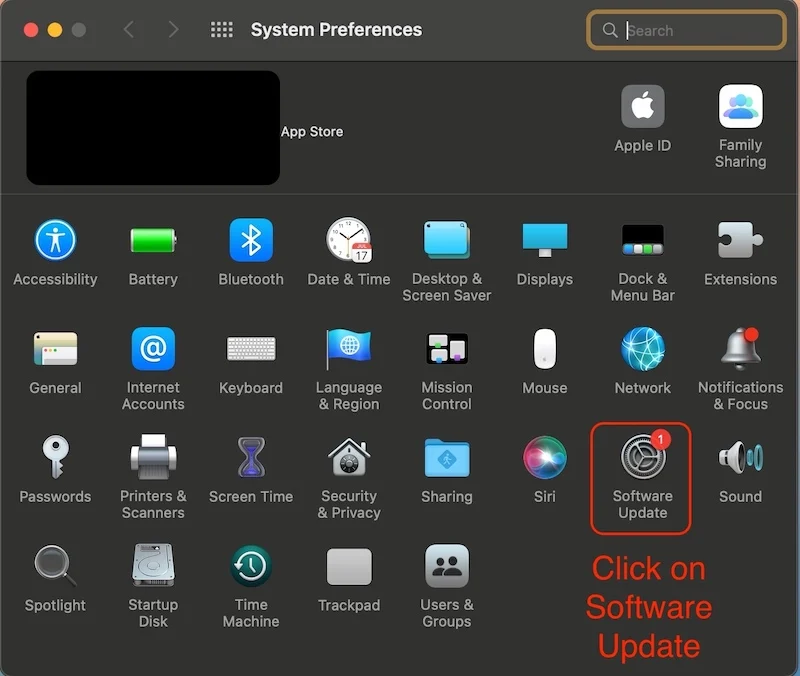Click the Search field
The image size is (800, 676).
coord(686,30)
